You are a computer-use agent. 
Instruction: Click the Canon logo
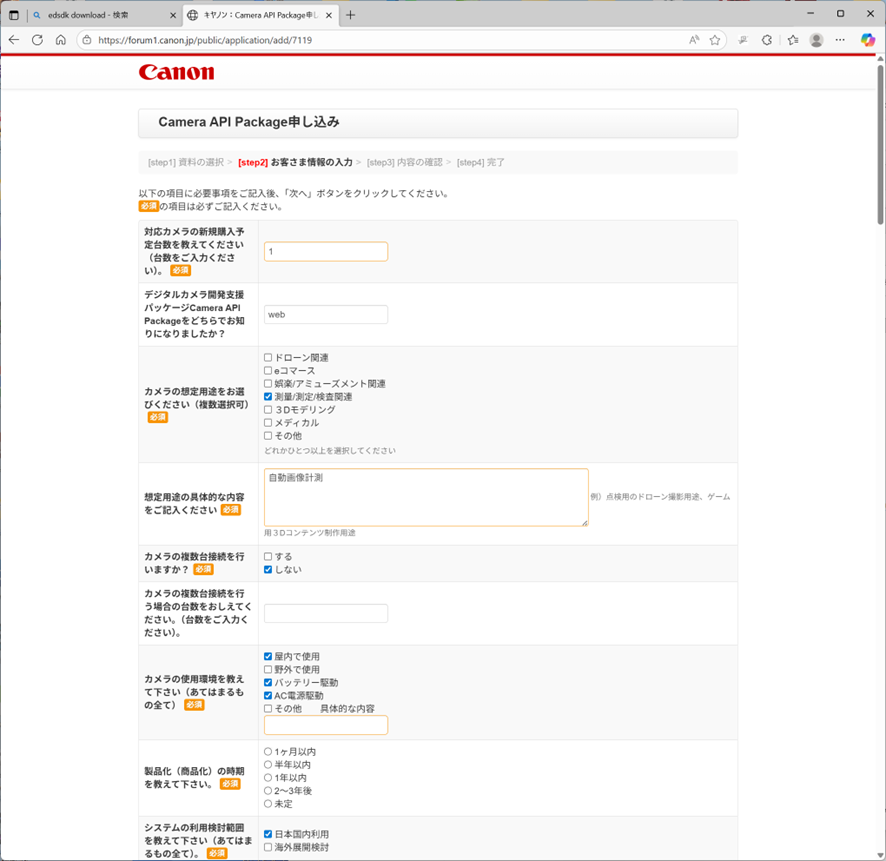[176, 72]
